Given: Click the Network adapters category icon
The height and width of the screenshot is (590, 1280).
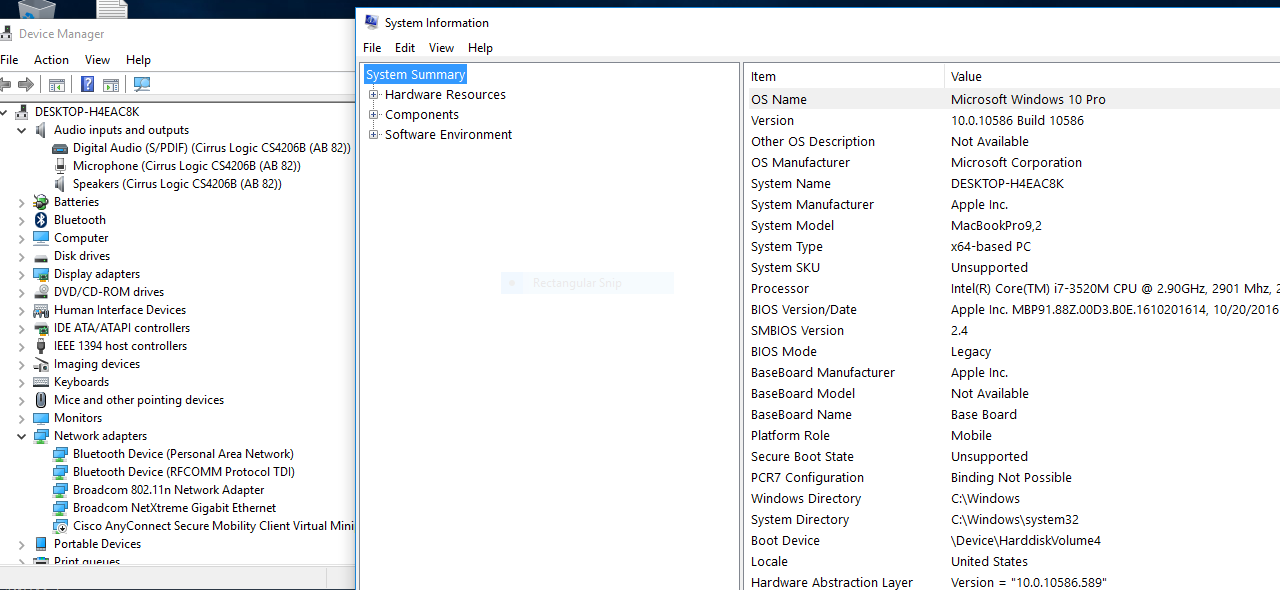Looking at the screenshot, I should coord(41,436).
